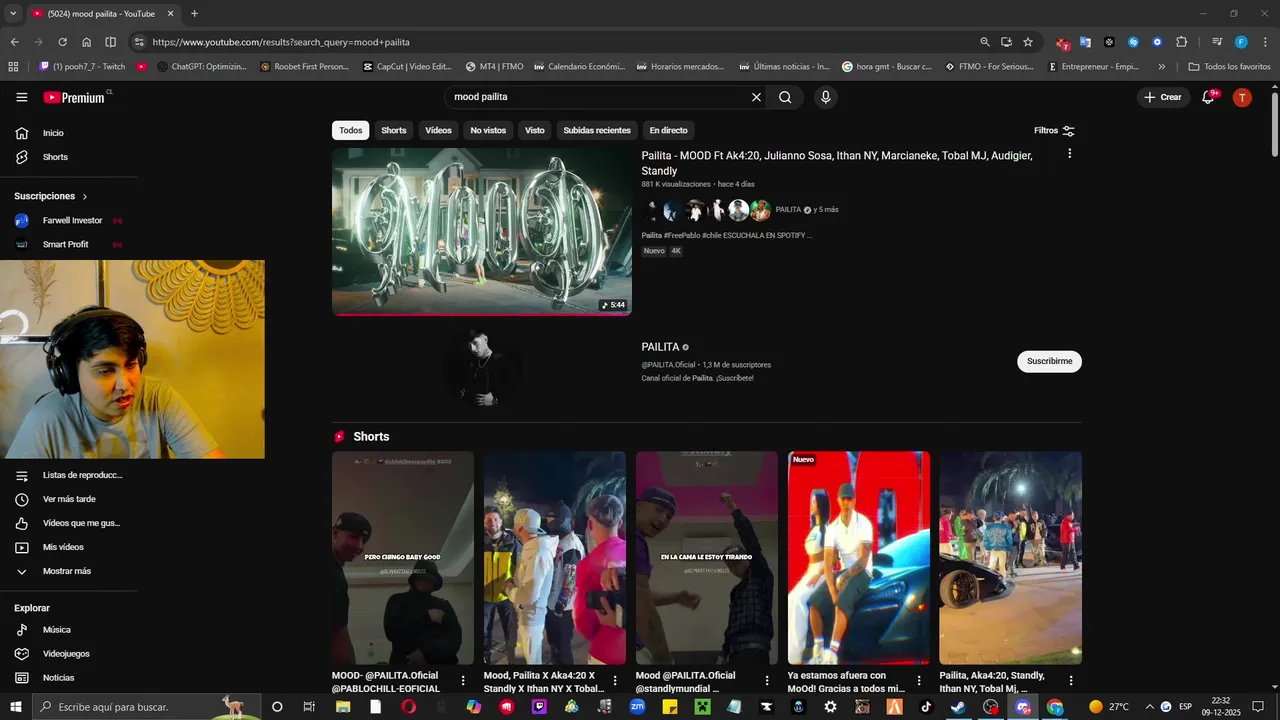Open the Ya estamos afuera short thumbnail
Viewport: 1280px width, 720px height.
(x=859, y=558)
